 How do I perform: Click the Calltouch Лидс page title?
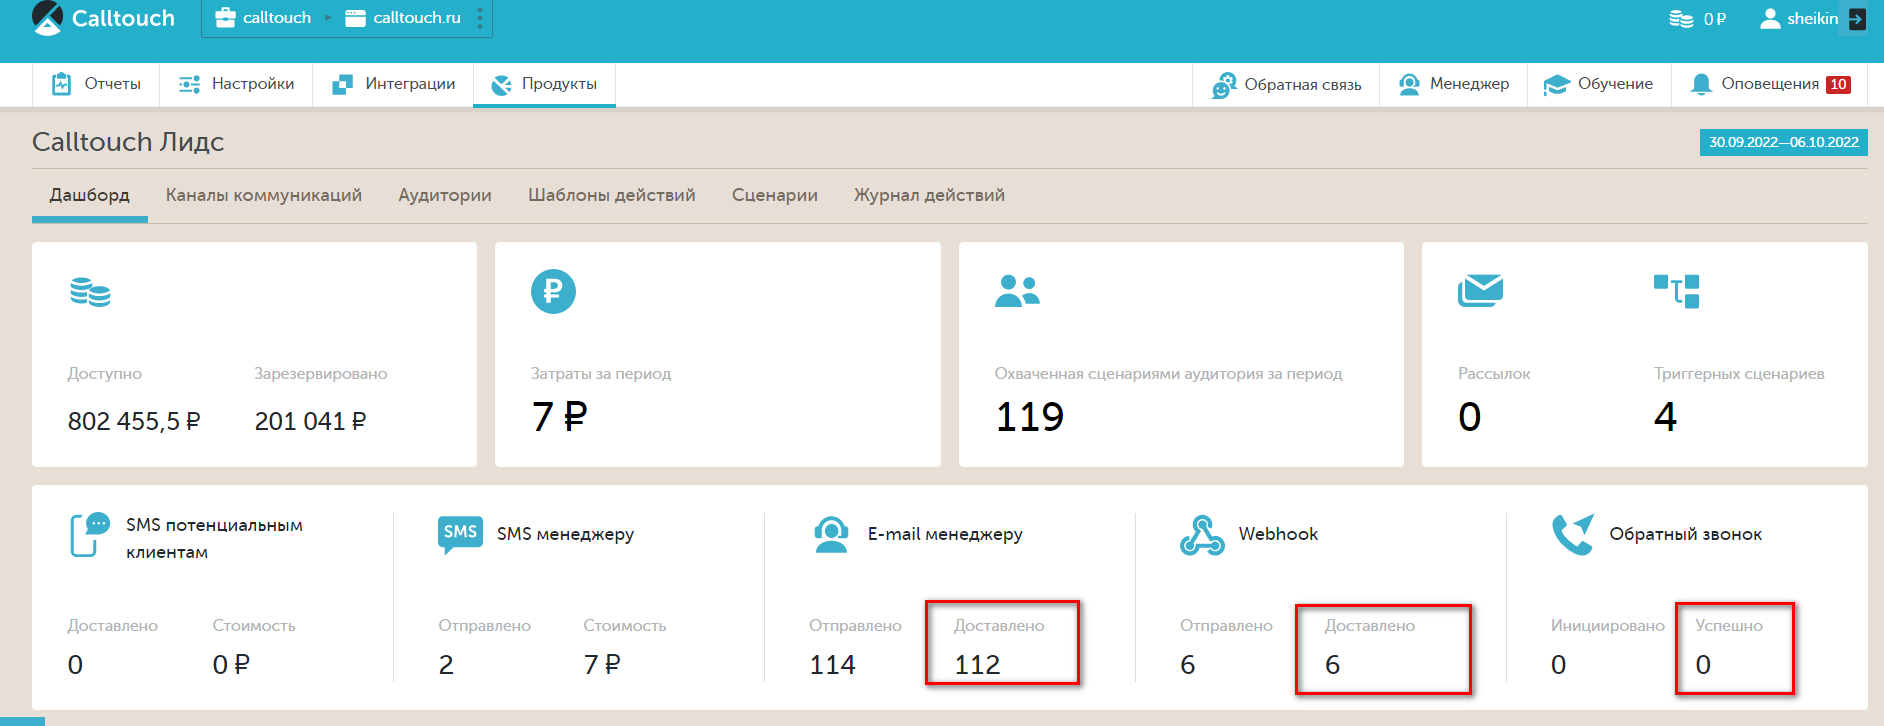(128, 142)
